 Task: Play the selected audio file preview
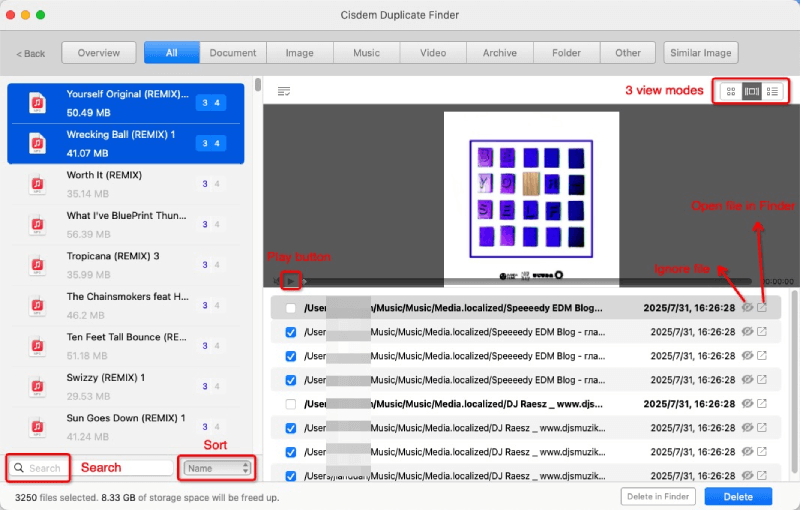coord(291,281)
